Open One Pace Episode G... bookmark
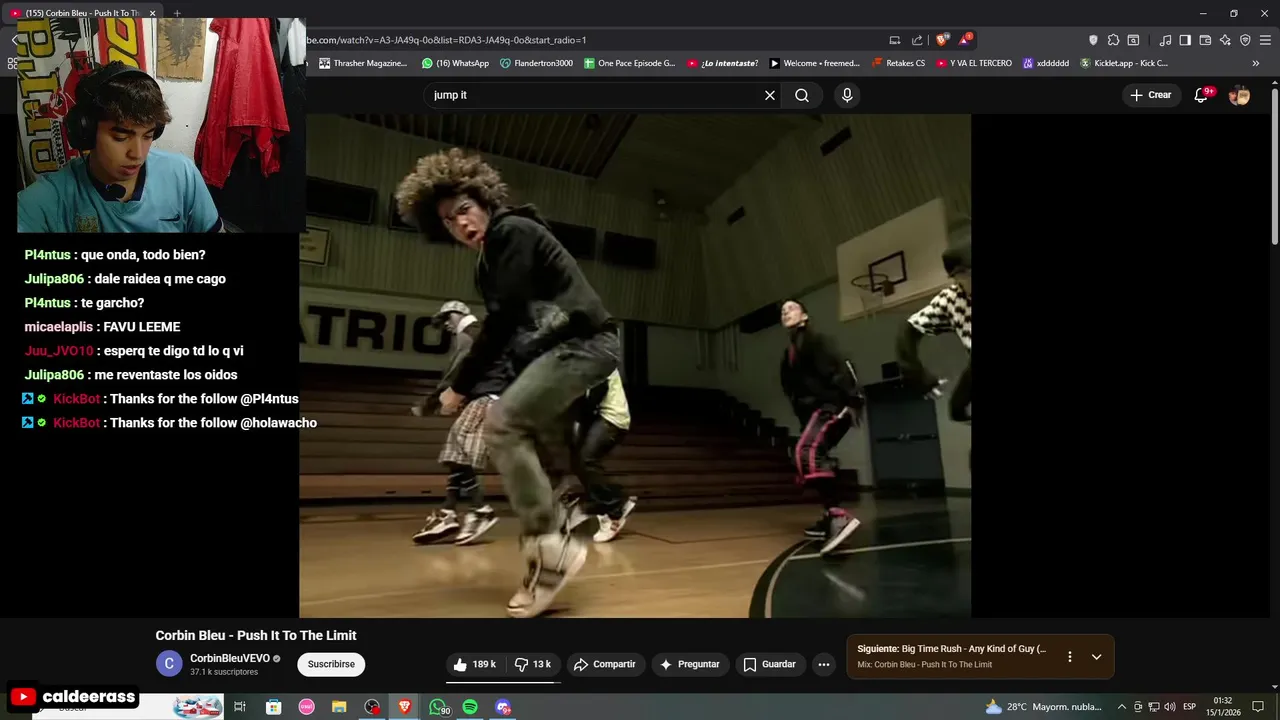 click(x=630, y=63)
